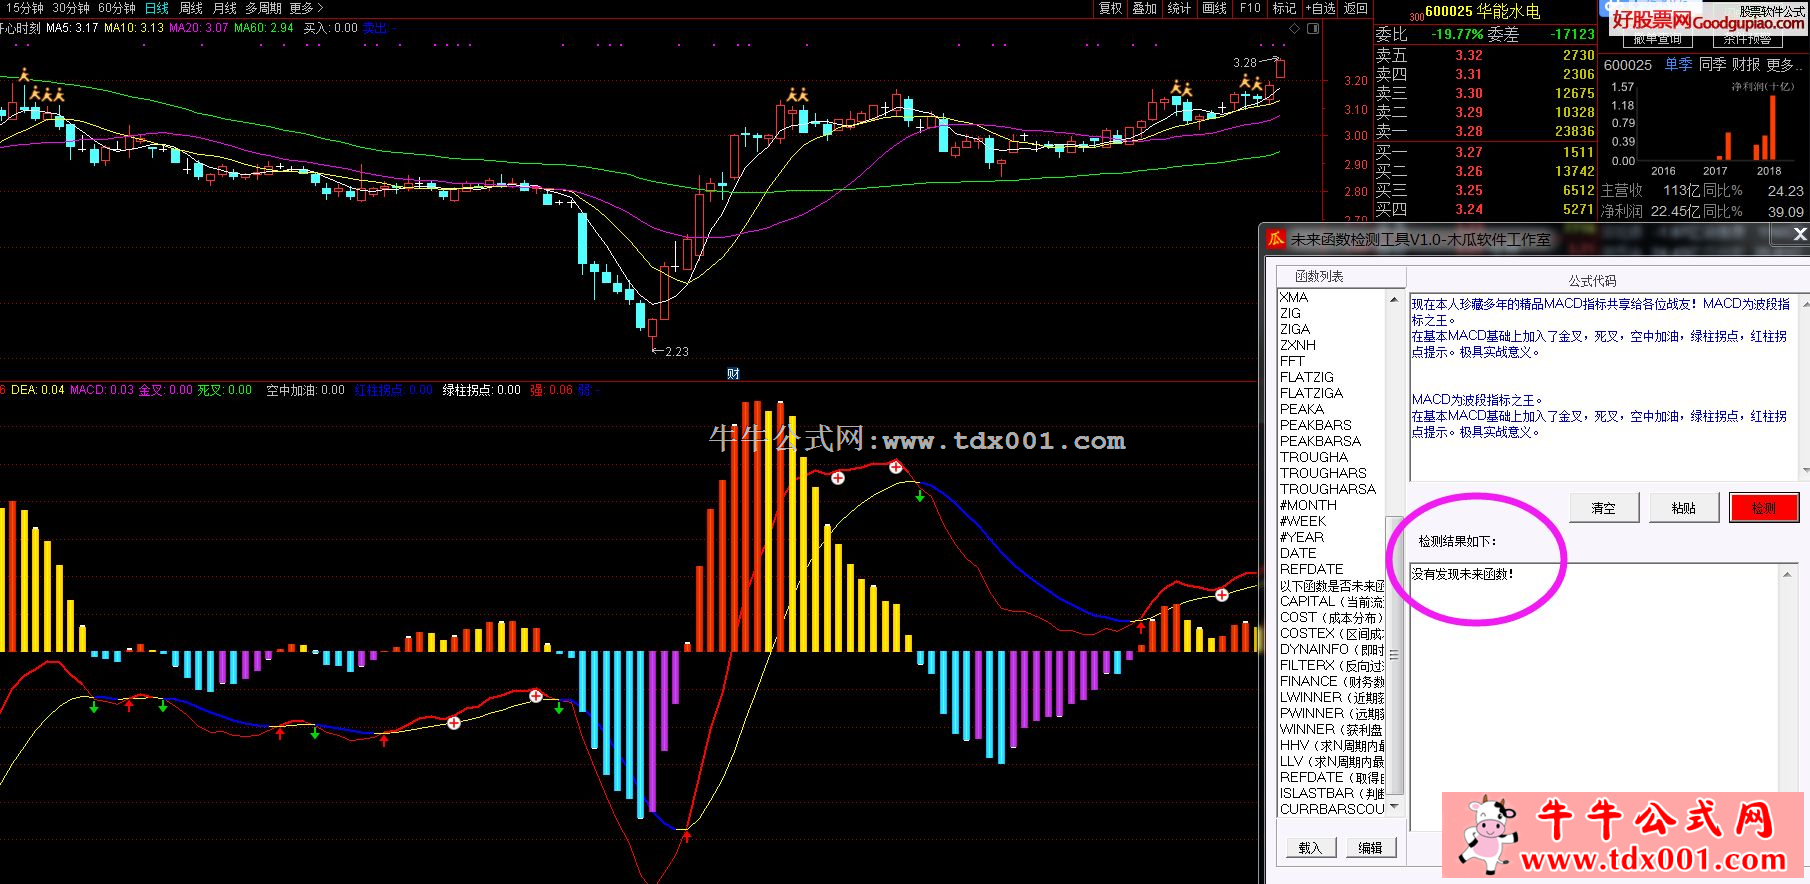Viewport: 1810px width, 884px height.
Task: Click the 瓜 app icon in dialog title
Action: coord(1276,239)
